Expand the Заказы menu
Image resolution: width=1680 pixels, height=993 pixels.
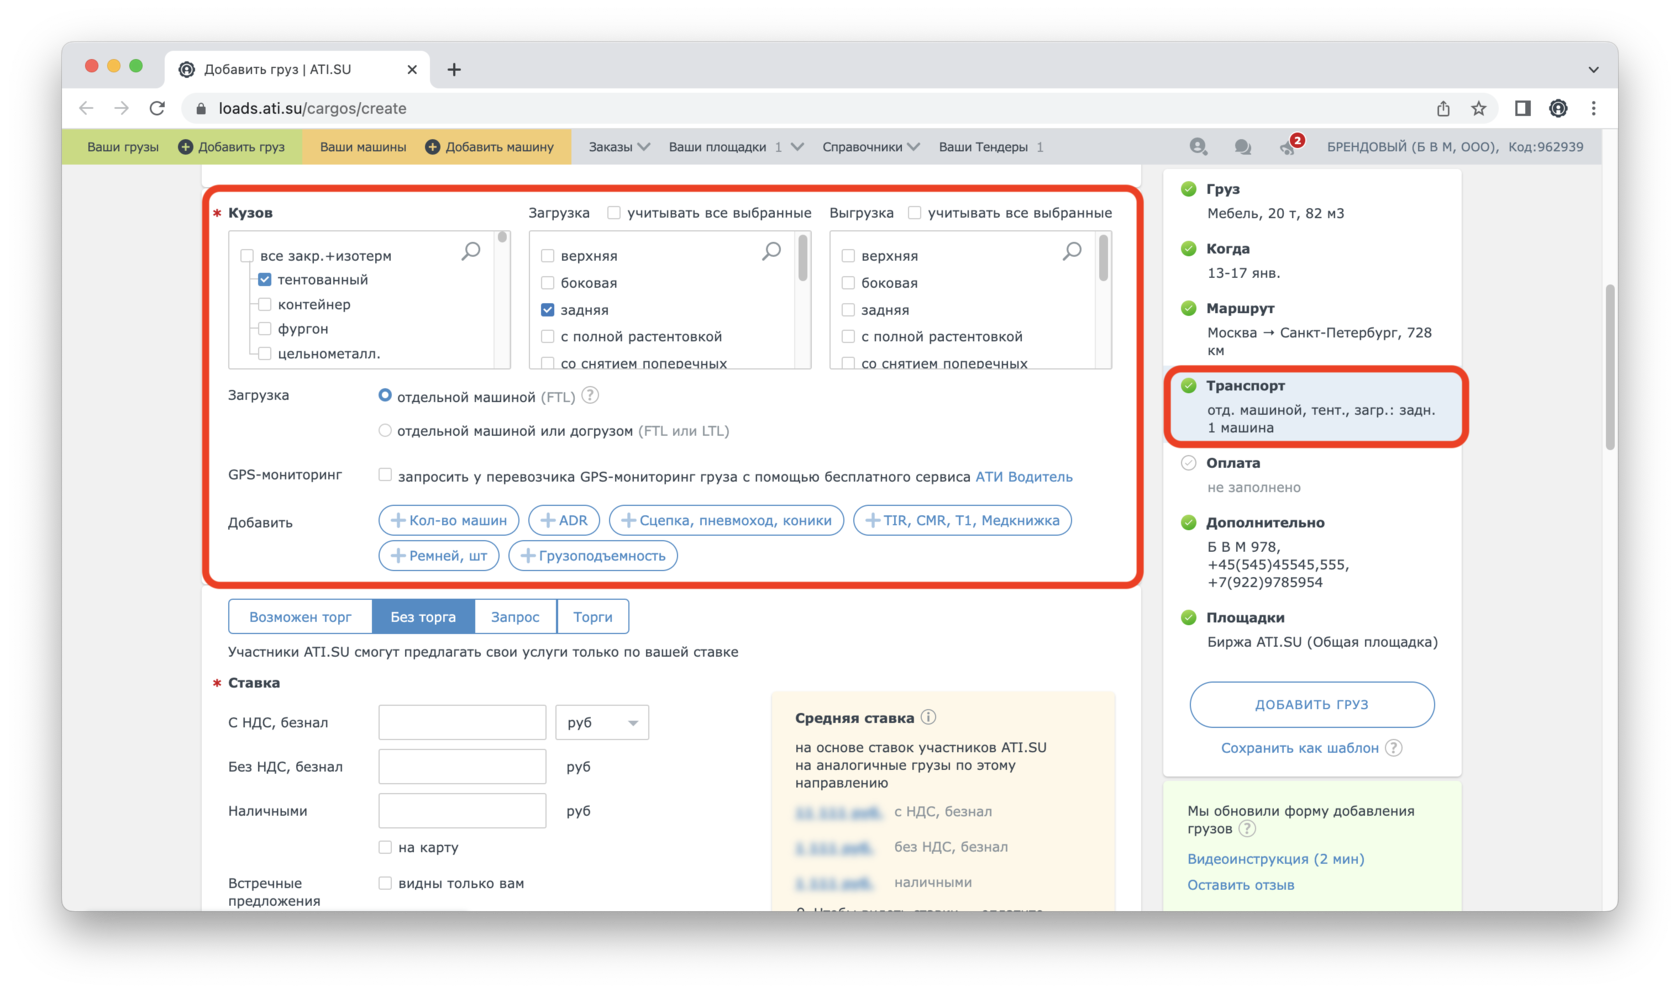click(x=619, y=147)
